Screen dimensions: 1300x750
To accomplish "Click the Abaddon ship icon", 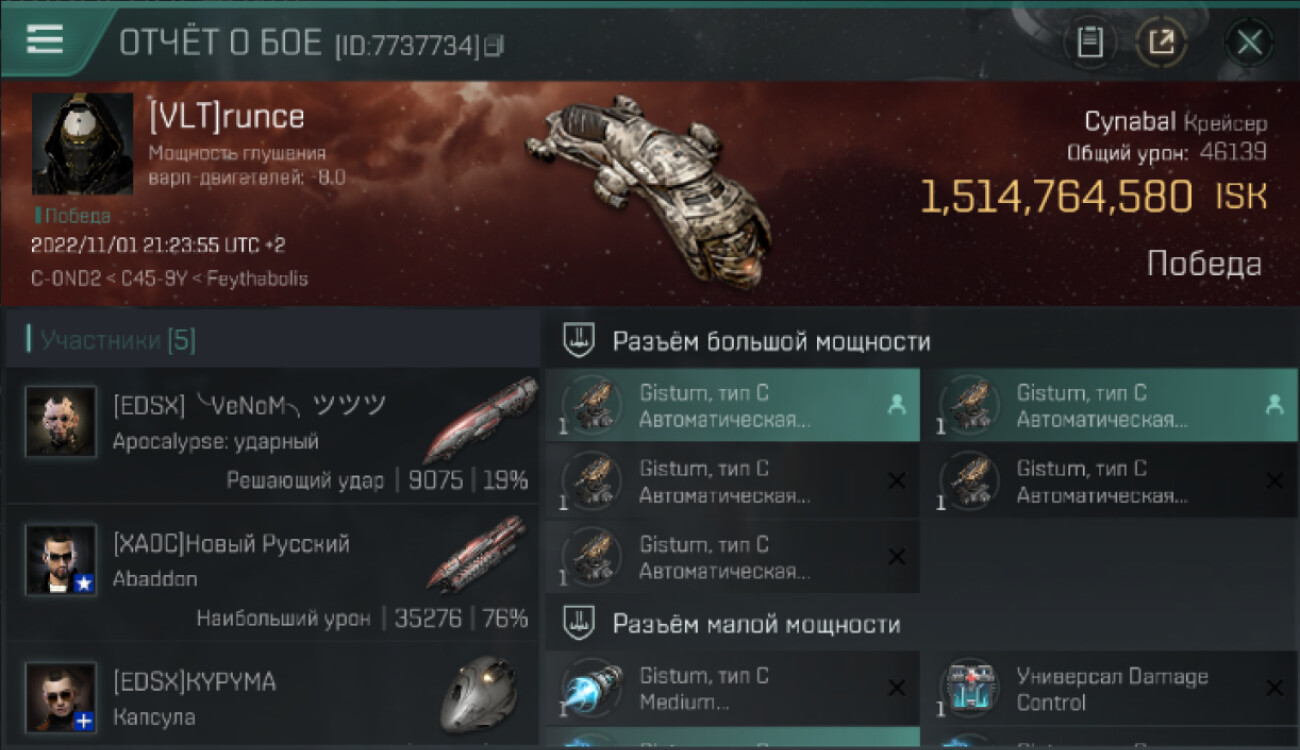I will pyautogui.click(x=477, y=554).
